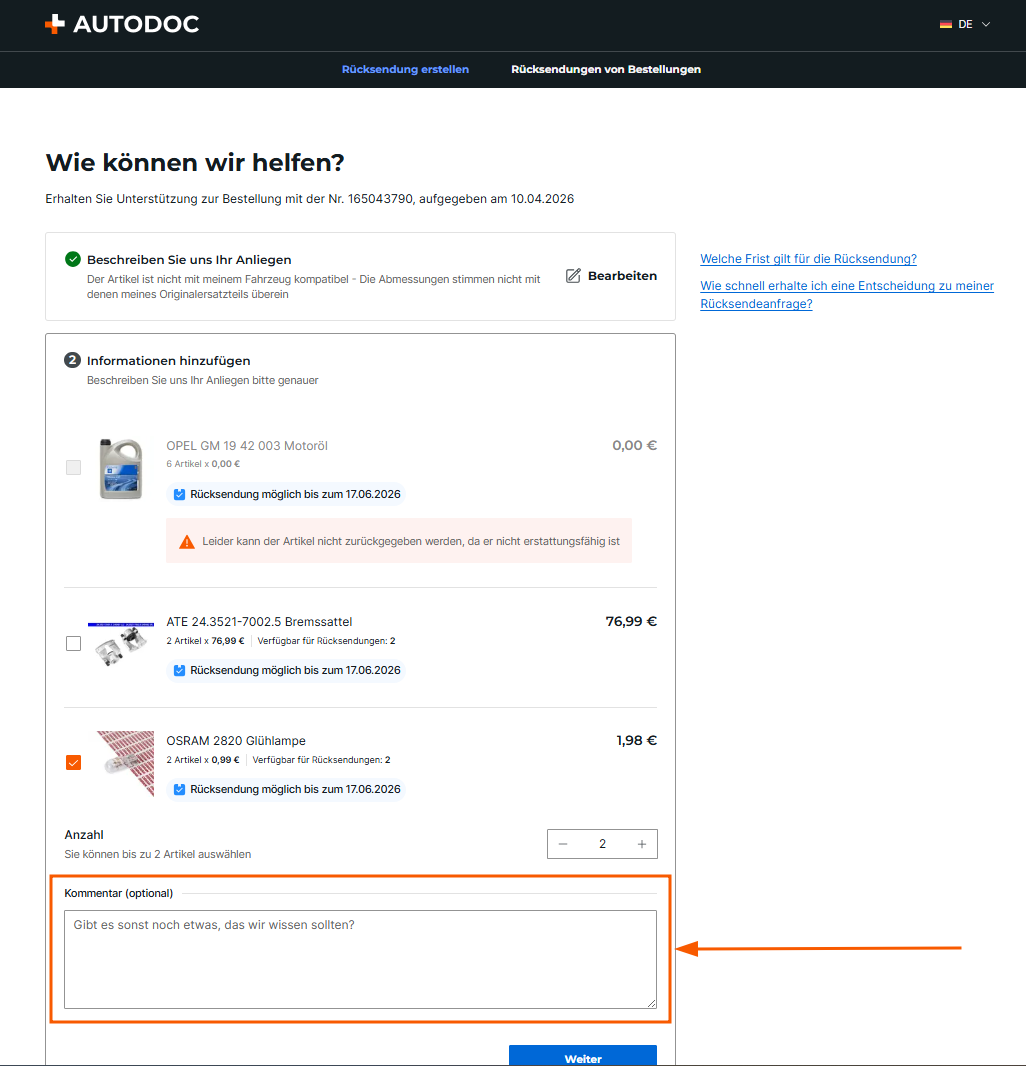Click the orange warning triangle icon
This screenshot has height=1066, width=1026.
186,542
